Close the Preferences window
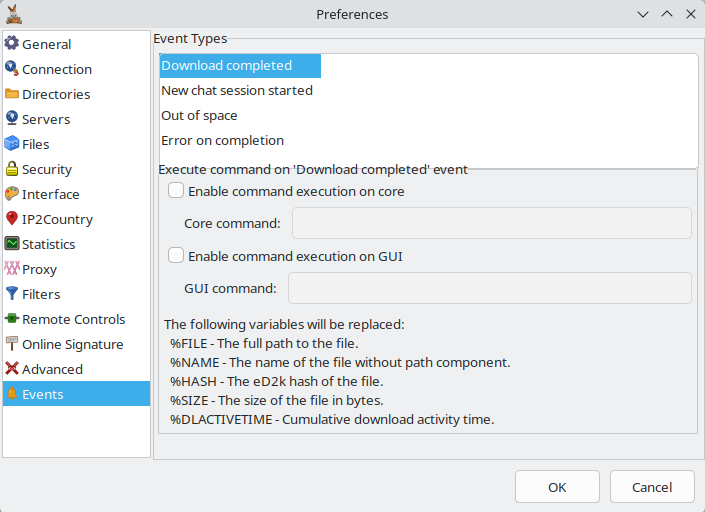705x512 pixels. pyautogui.click(x=691, y=14)
